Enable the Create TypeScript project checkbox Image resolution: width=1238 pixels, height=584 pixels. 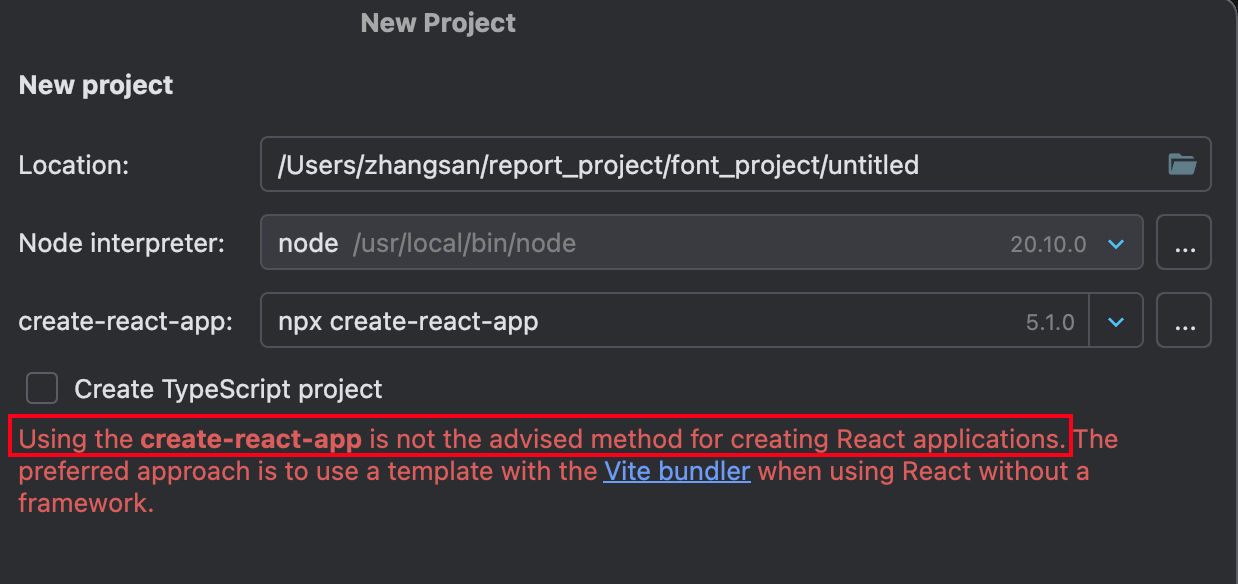(x=42, y=388)
